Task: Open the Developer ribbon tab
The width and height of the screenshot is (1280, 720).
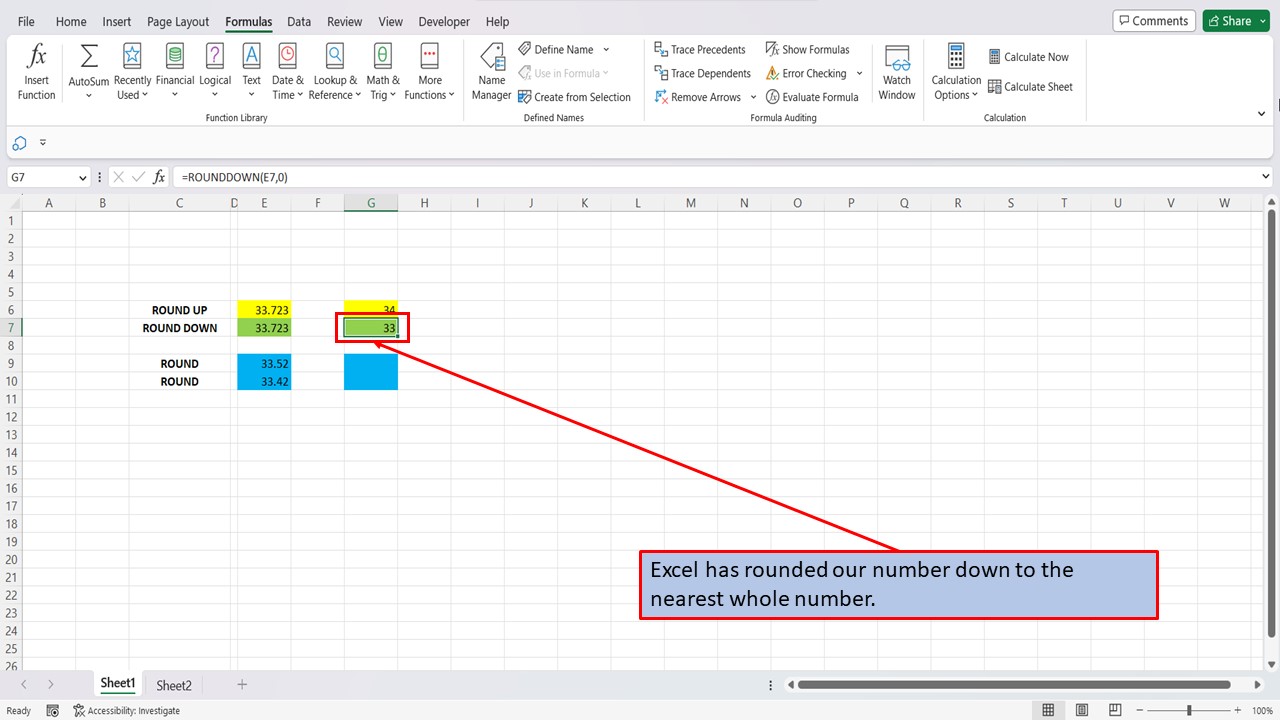Action: (443, 21)
